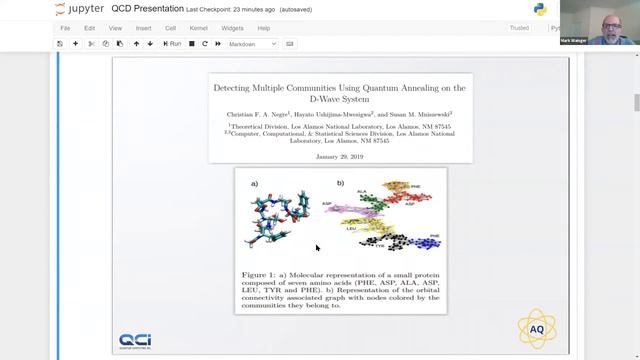Click the presenter webcam thumbnail
The height and width of the screenshot is (360, 640).
[600, 22]
